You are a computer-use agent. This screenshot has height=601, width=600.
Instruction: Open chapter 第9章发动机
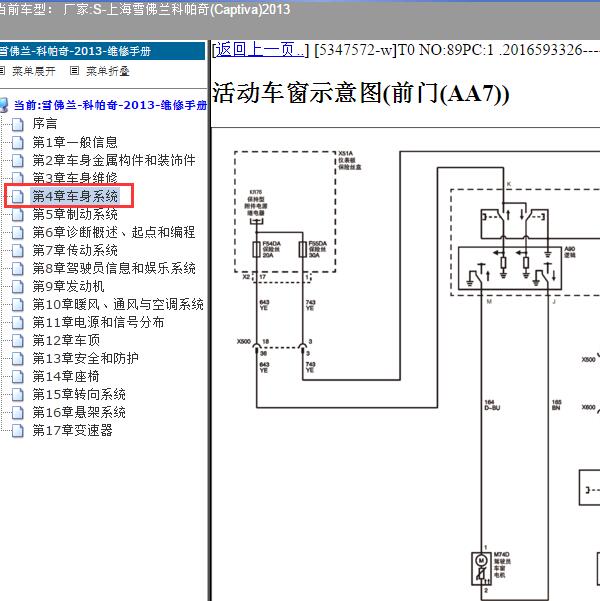click(68, 286)
